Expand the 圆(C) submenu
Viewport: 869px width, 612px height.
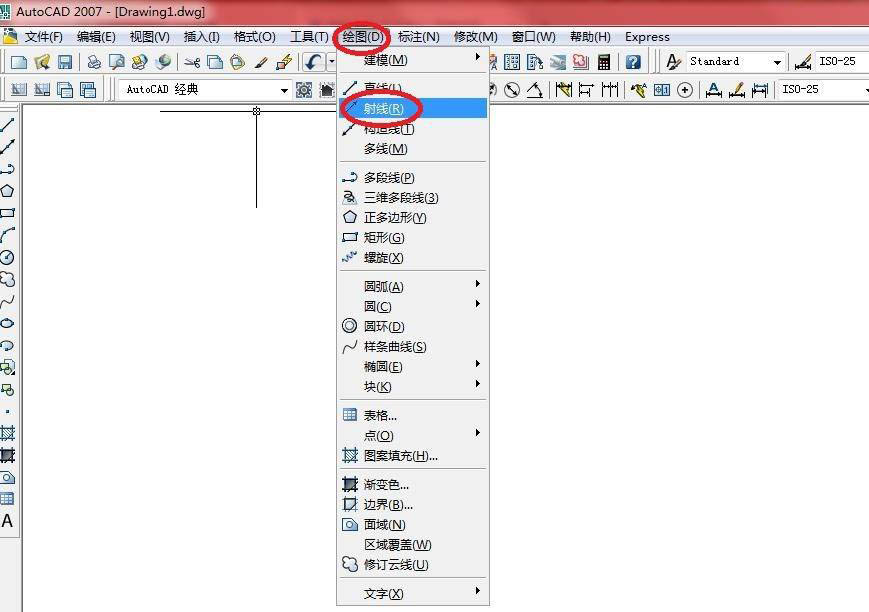point(413,307)
